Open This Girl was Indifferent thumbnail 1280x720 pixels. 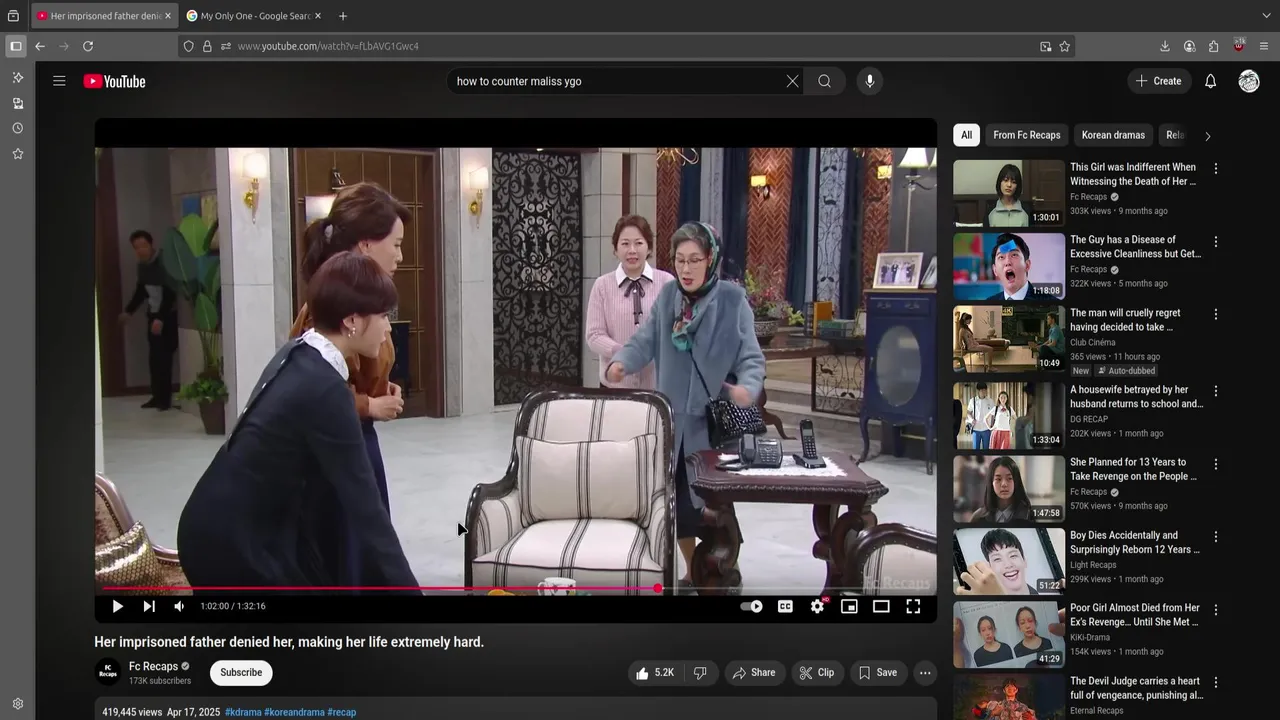pos(1009,193)
